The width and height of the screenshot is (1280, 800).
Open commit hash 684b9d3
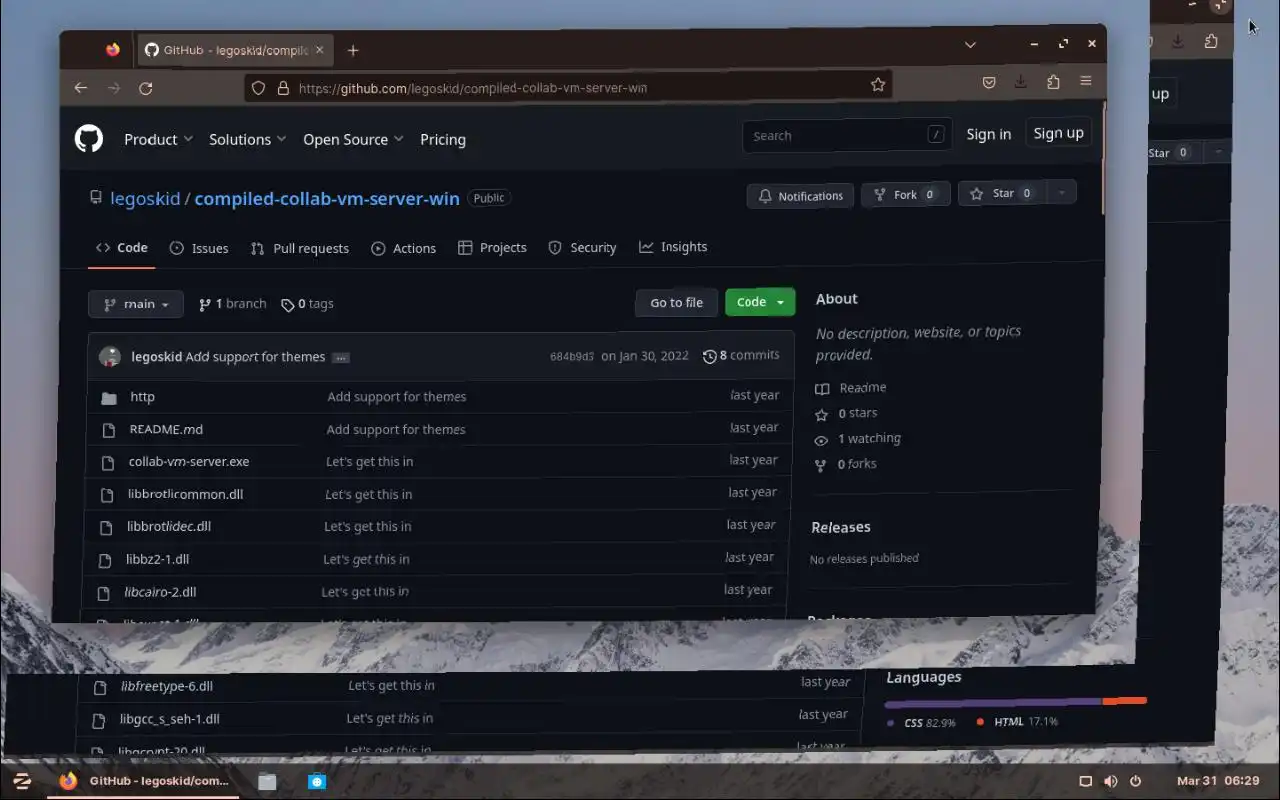click(572, 356)
